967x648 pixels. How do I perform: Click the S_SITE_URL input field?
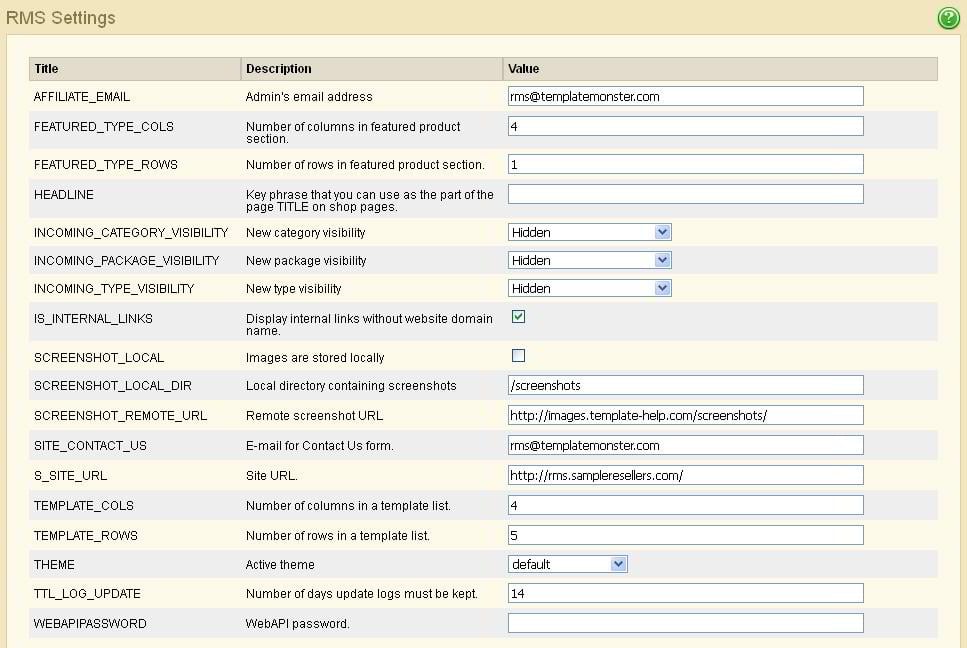[685, 475]
